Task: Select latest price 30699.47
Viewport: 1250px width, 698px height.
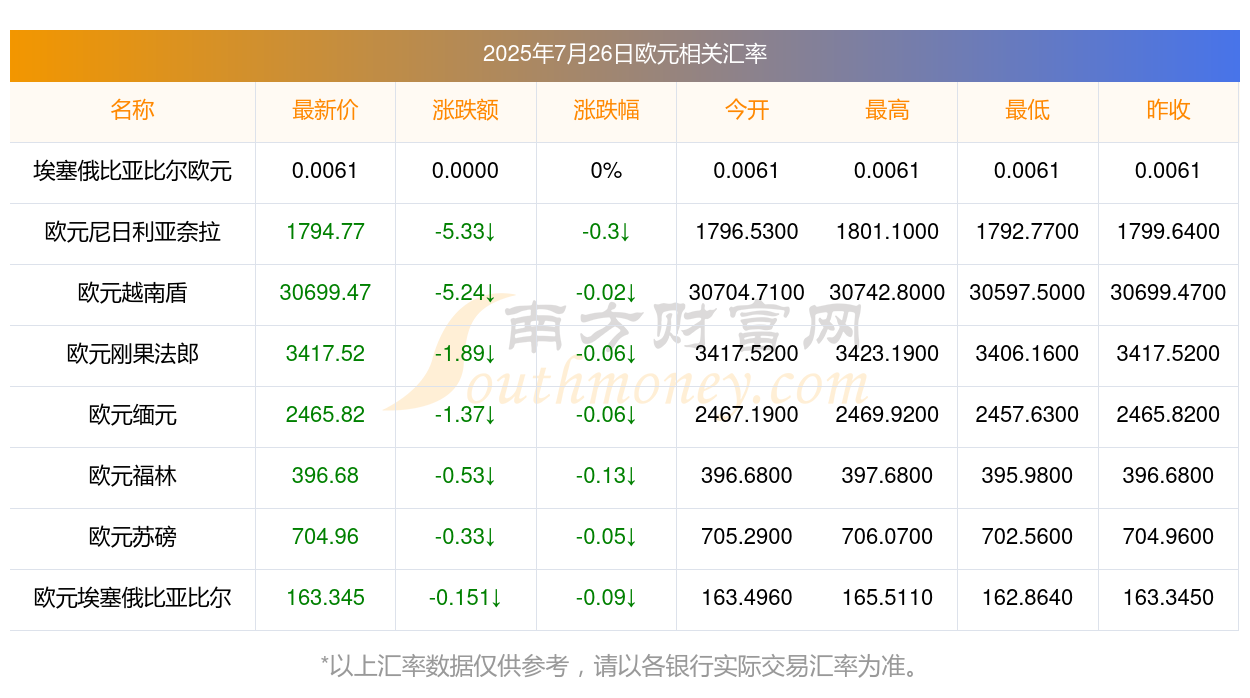Action: point(325,293)
